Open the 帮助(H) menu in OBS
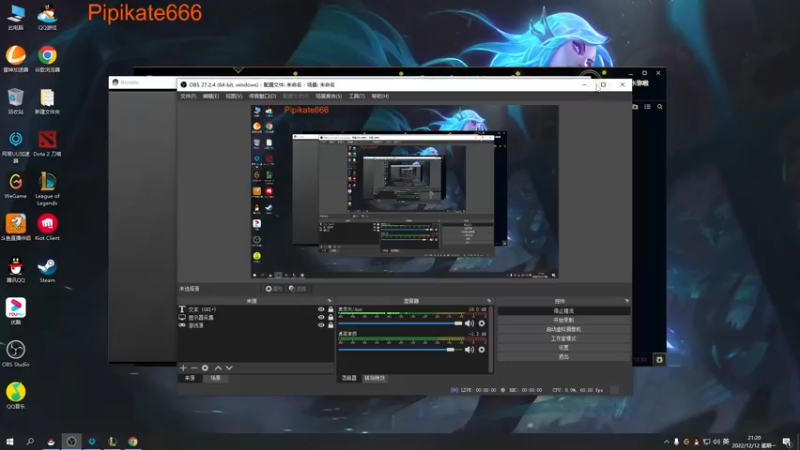 click(x=380, y=96)
